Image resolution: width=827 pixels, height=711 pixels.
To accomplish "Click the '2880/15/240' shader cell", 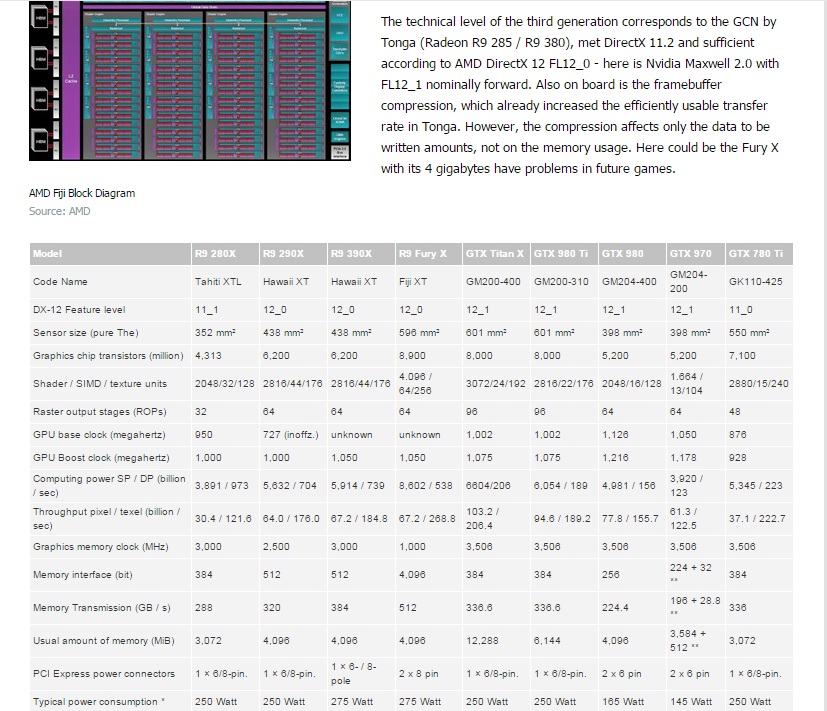I will (x=759, y=384).
